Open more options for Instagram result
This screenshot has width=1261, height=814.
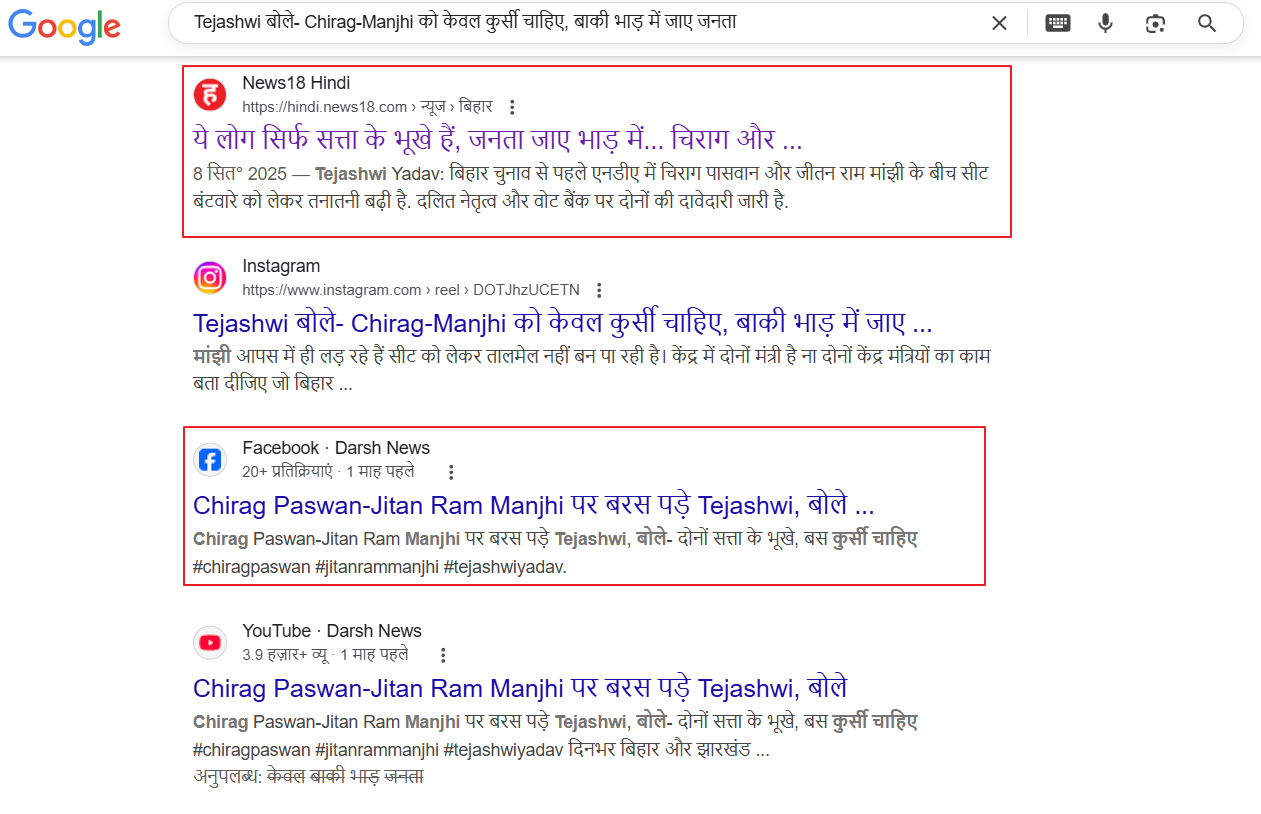599,290
